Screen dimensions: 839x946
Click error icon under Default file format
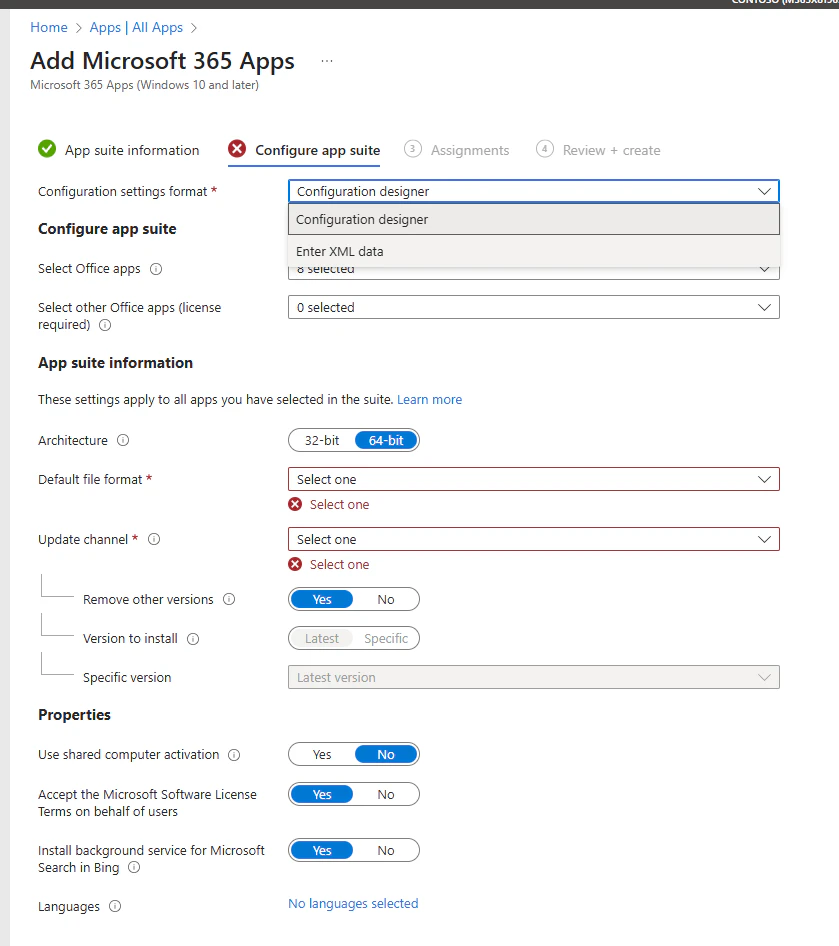[x=295, y=504]
